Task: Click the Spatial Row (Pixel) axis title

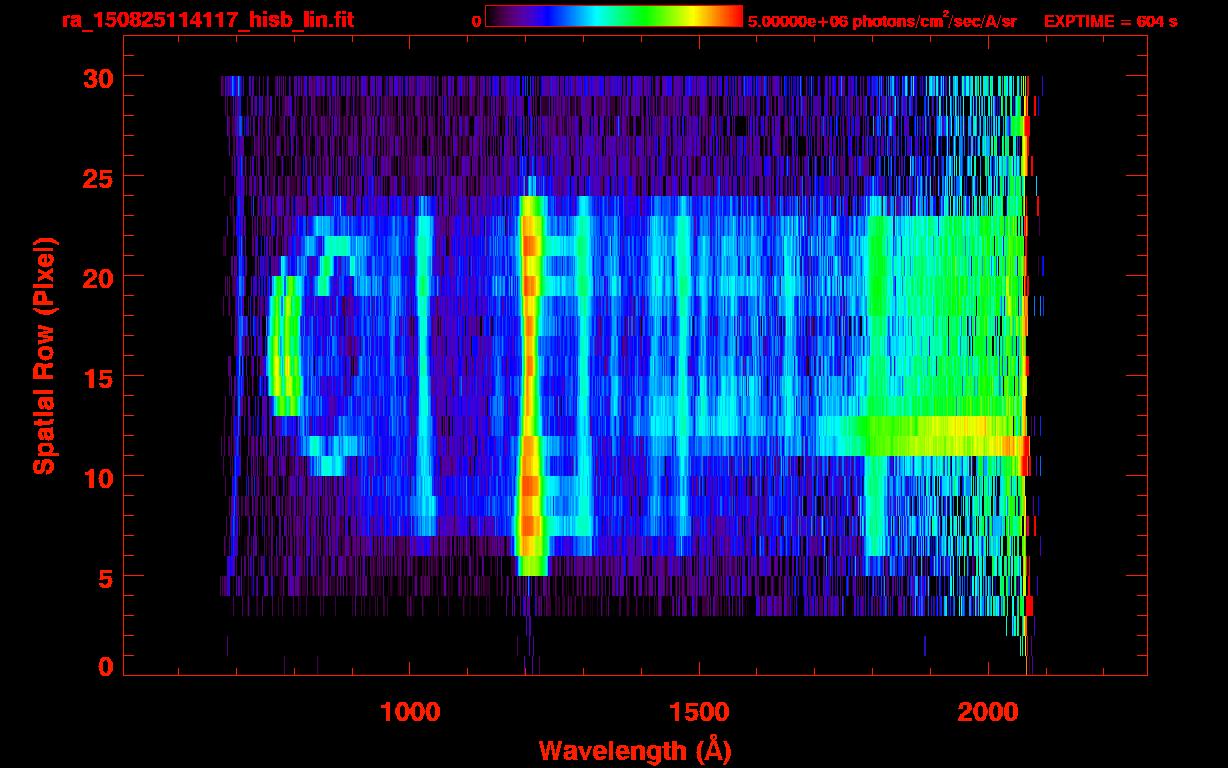Action: tap(44, 355)
